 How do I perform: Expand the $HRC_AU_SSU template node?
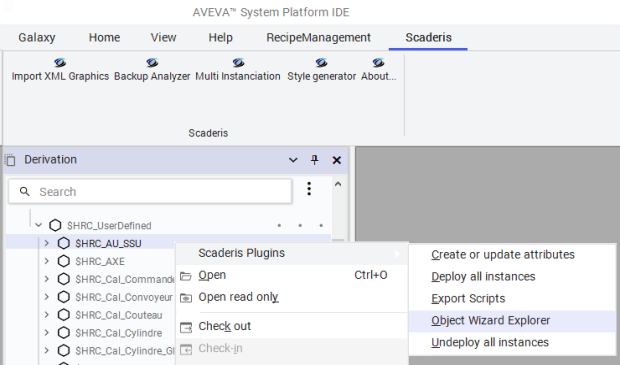coord(47,243)
